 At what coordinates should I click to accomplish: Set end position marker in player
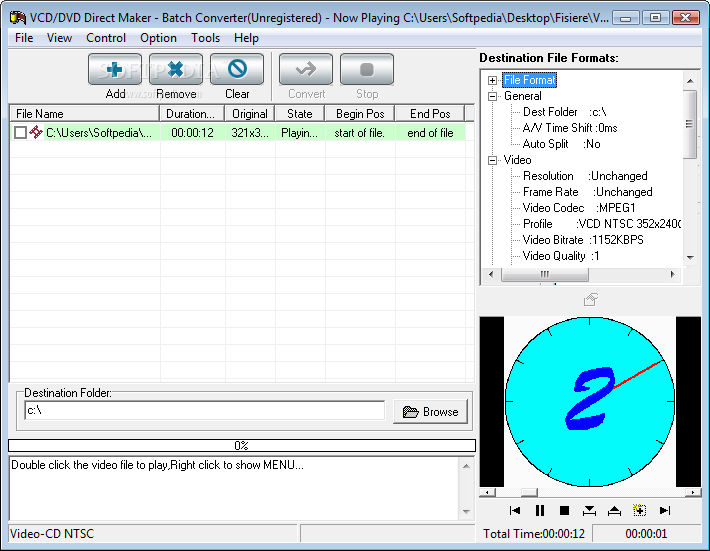tap(614, 511)
